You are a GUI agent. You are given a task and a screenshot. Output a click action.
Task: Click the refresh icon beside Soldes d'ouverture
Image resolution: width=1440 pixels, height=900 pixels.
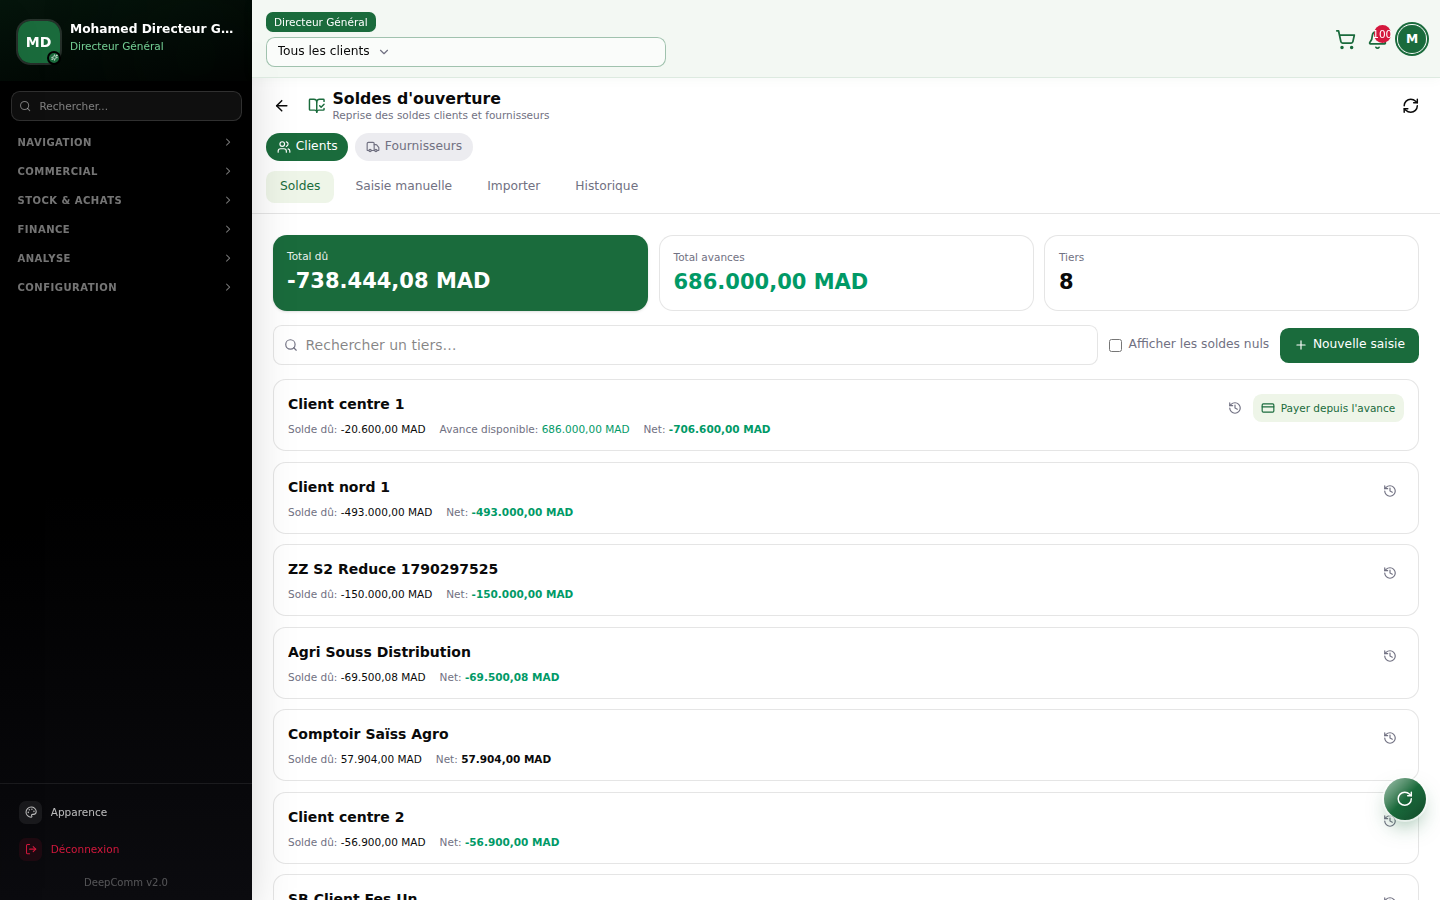[x=1410, y=106]
